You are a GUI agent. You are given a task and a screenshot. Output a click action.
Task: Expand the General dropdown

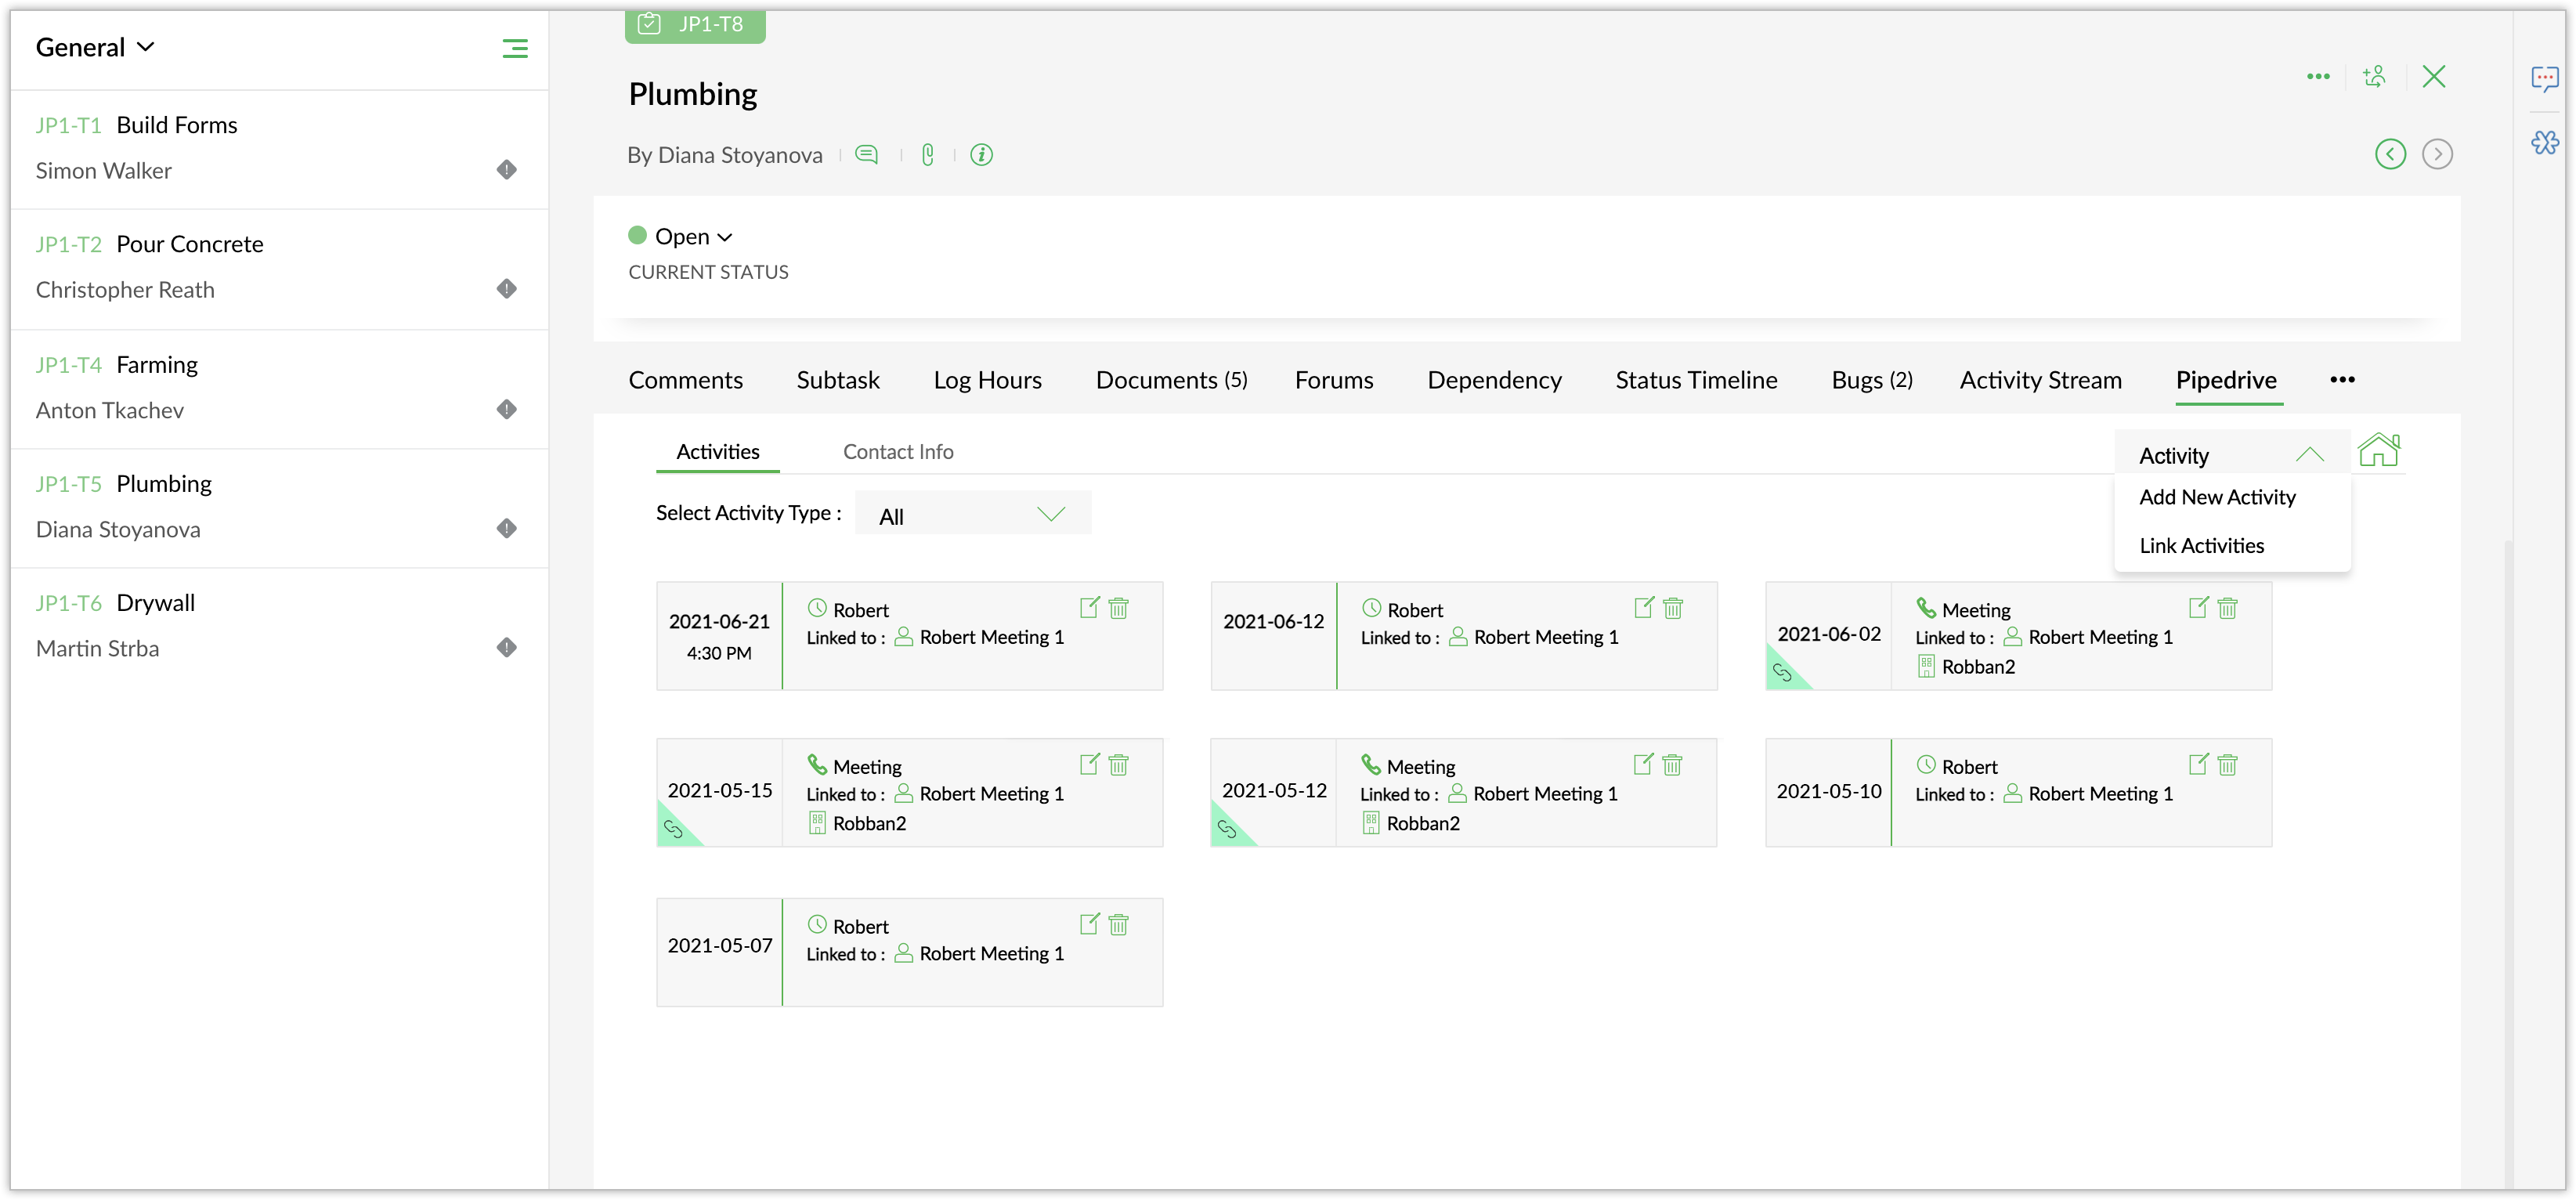tap(95, 47)
